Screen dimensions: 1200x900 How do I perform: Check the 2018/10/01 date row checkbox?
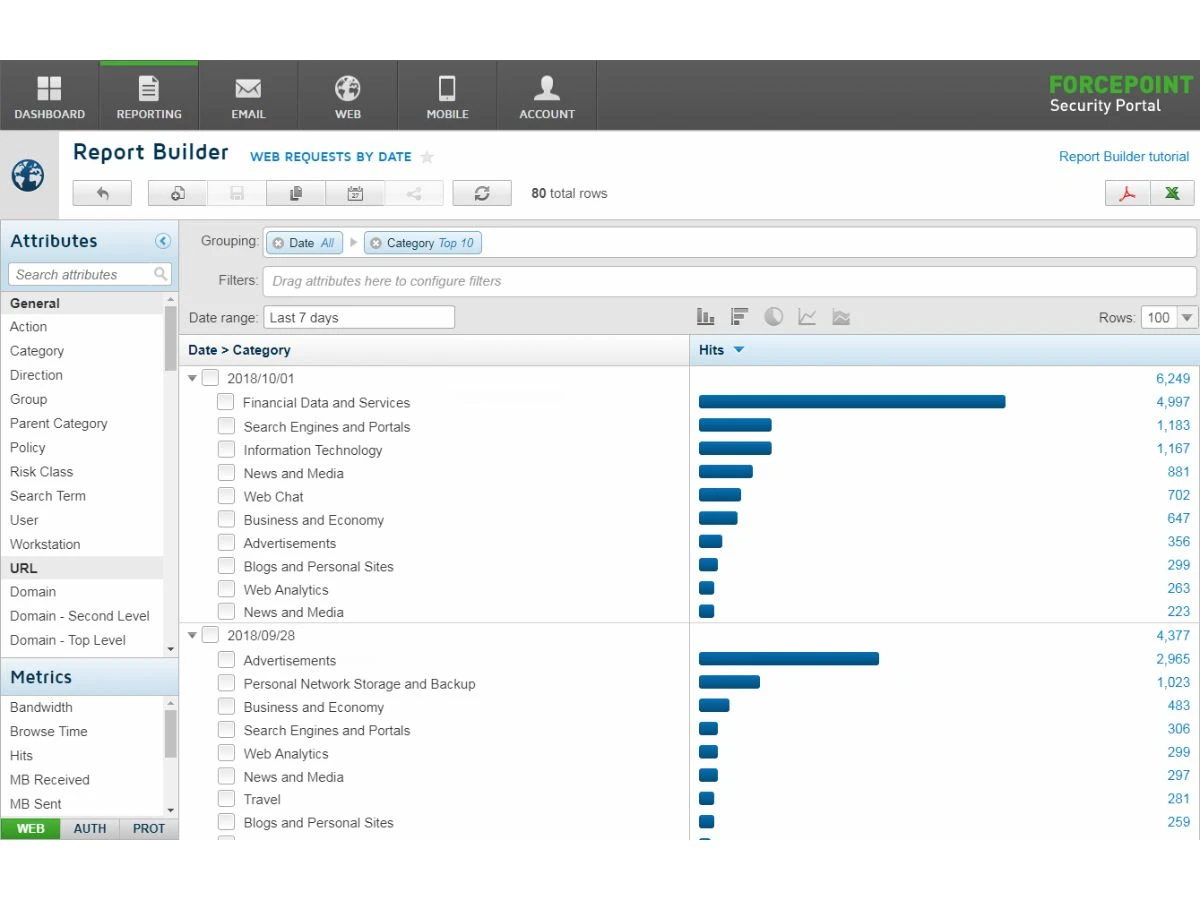[210, 378]
